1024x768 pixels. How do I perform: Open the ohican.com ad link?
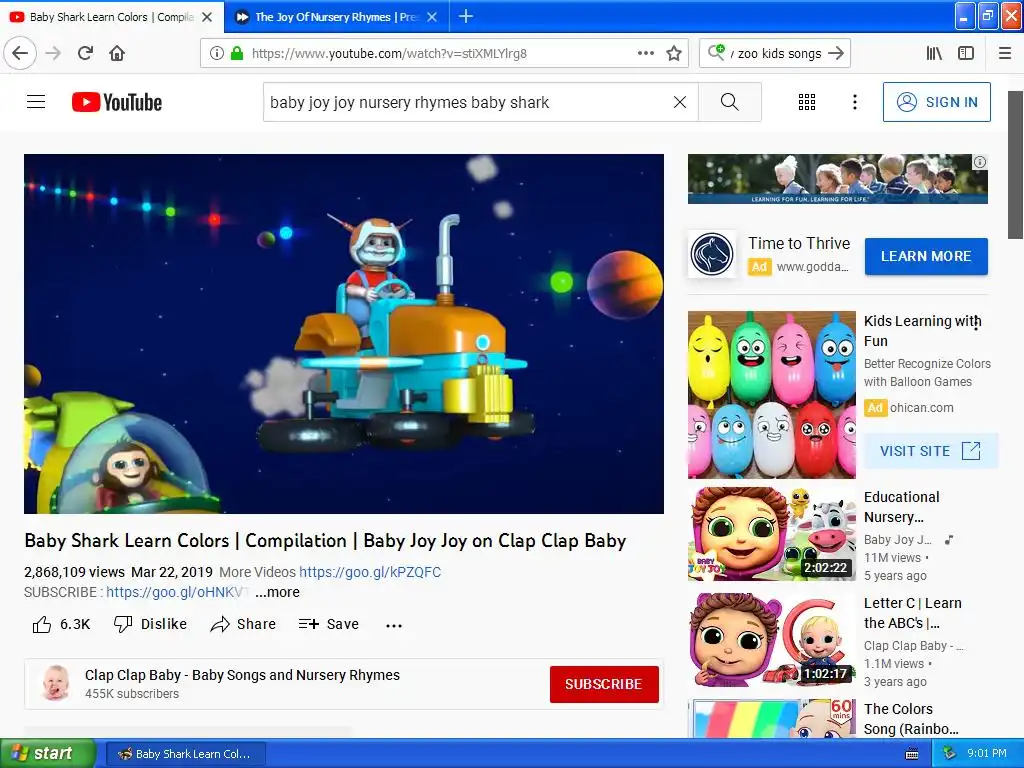[921, 408]
